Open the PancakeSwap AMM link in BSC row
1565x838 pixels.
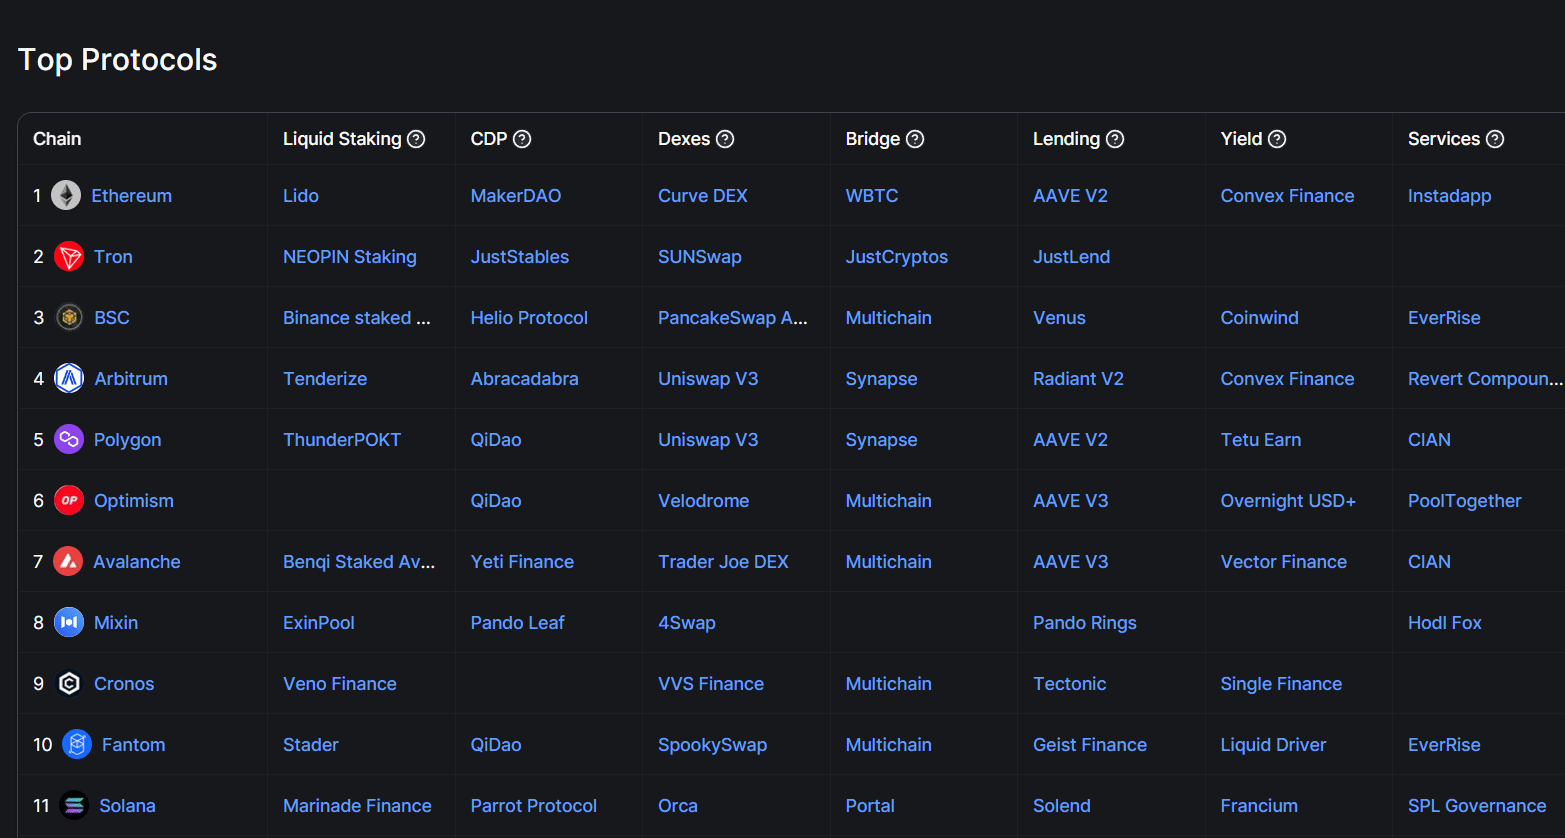click(732, 318)
